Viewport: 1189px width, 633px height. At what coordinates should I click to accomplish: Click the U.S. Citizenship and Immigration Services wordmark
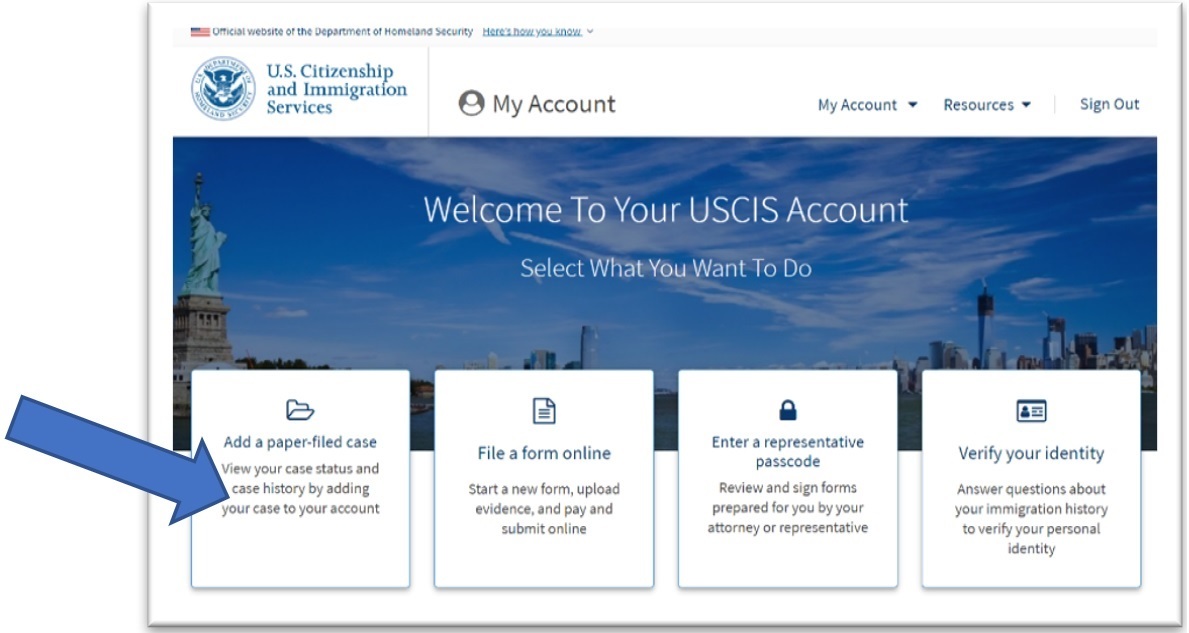click(x=336, y=89)
